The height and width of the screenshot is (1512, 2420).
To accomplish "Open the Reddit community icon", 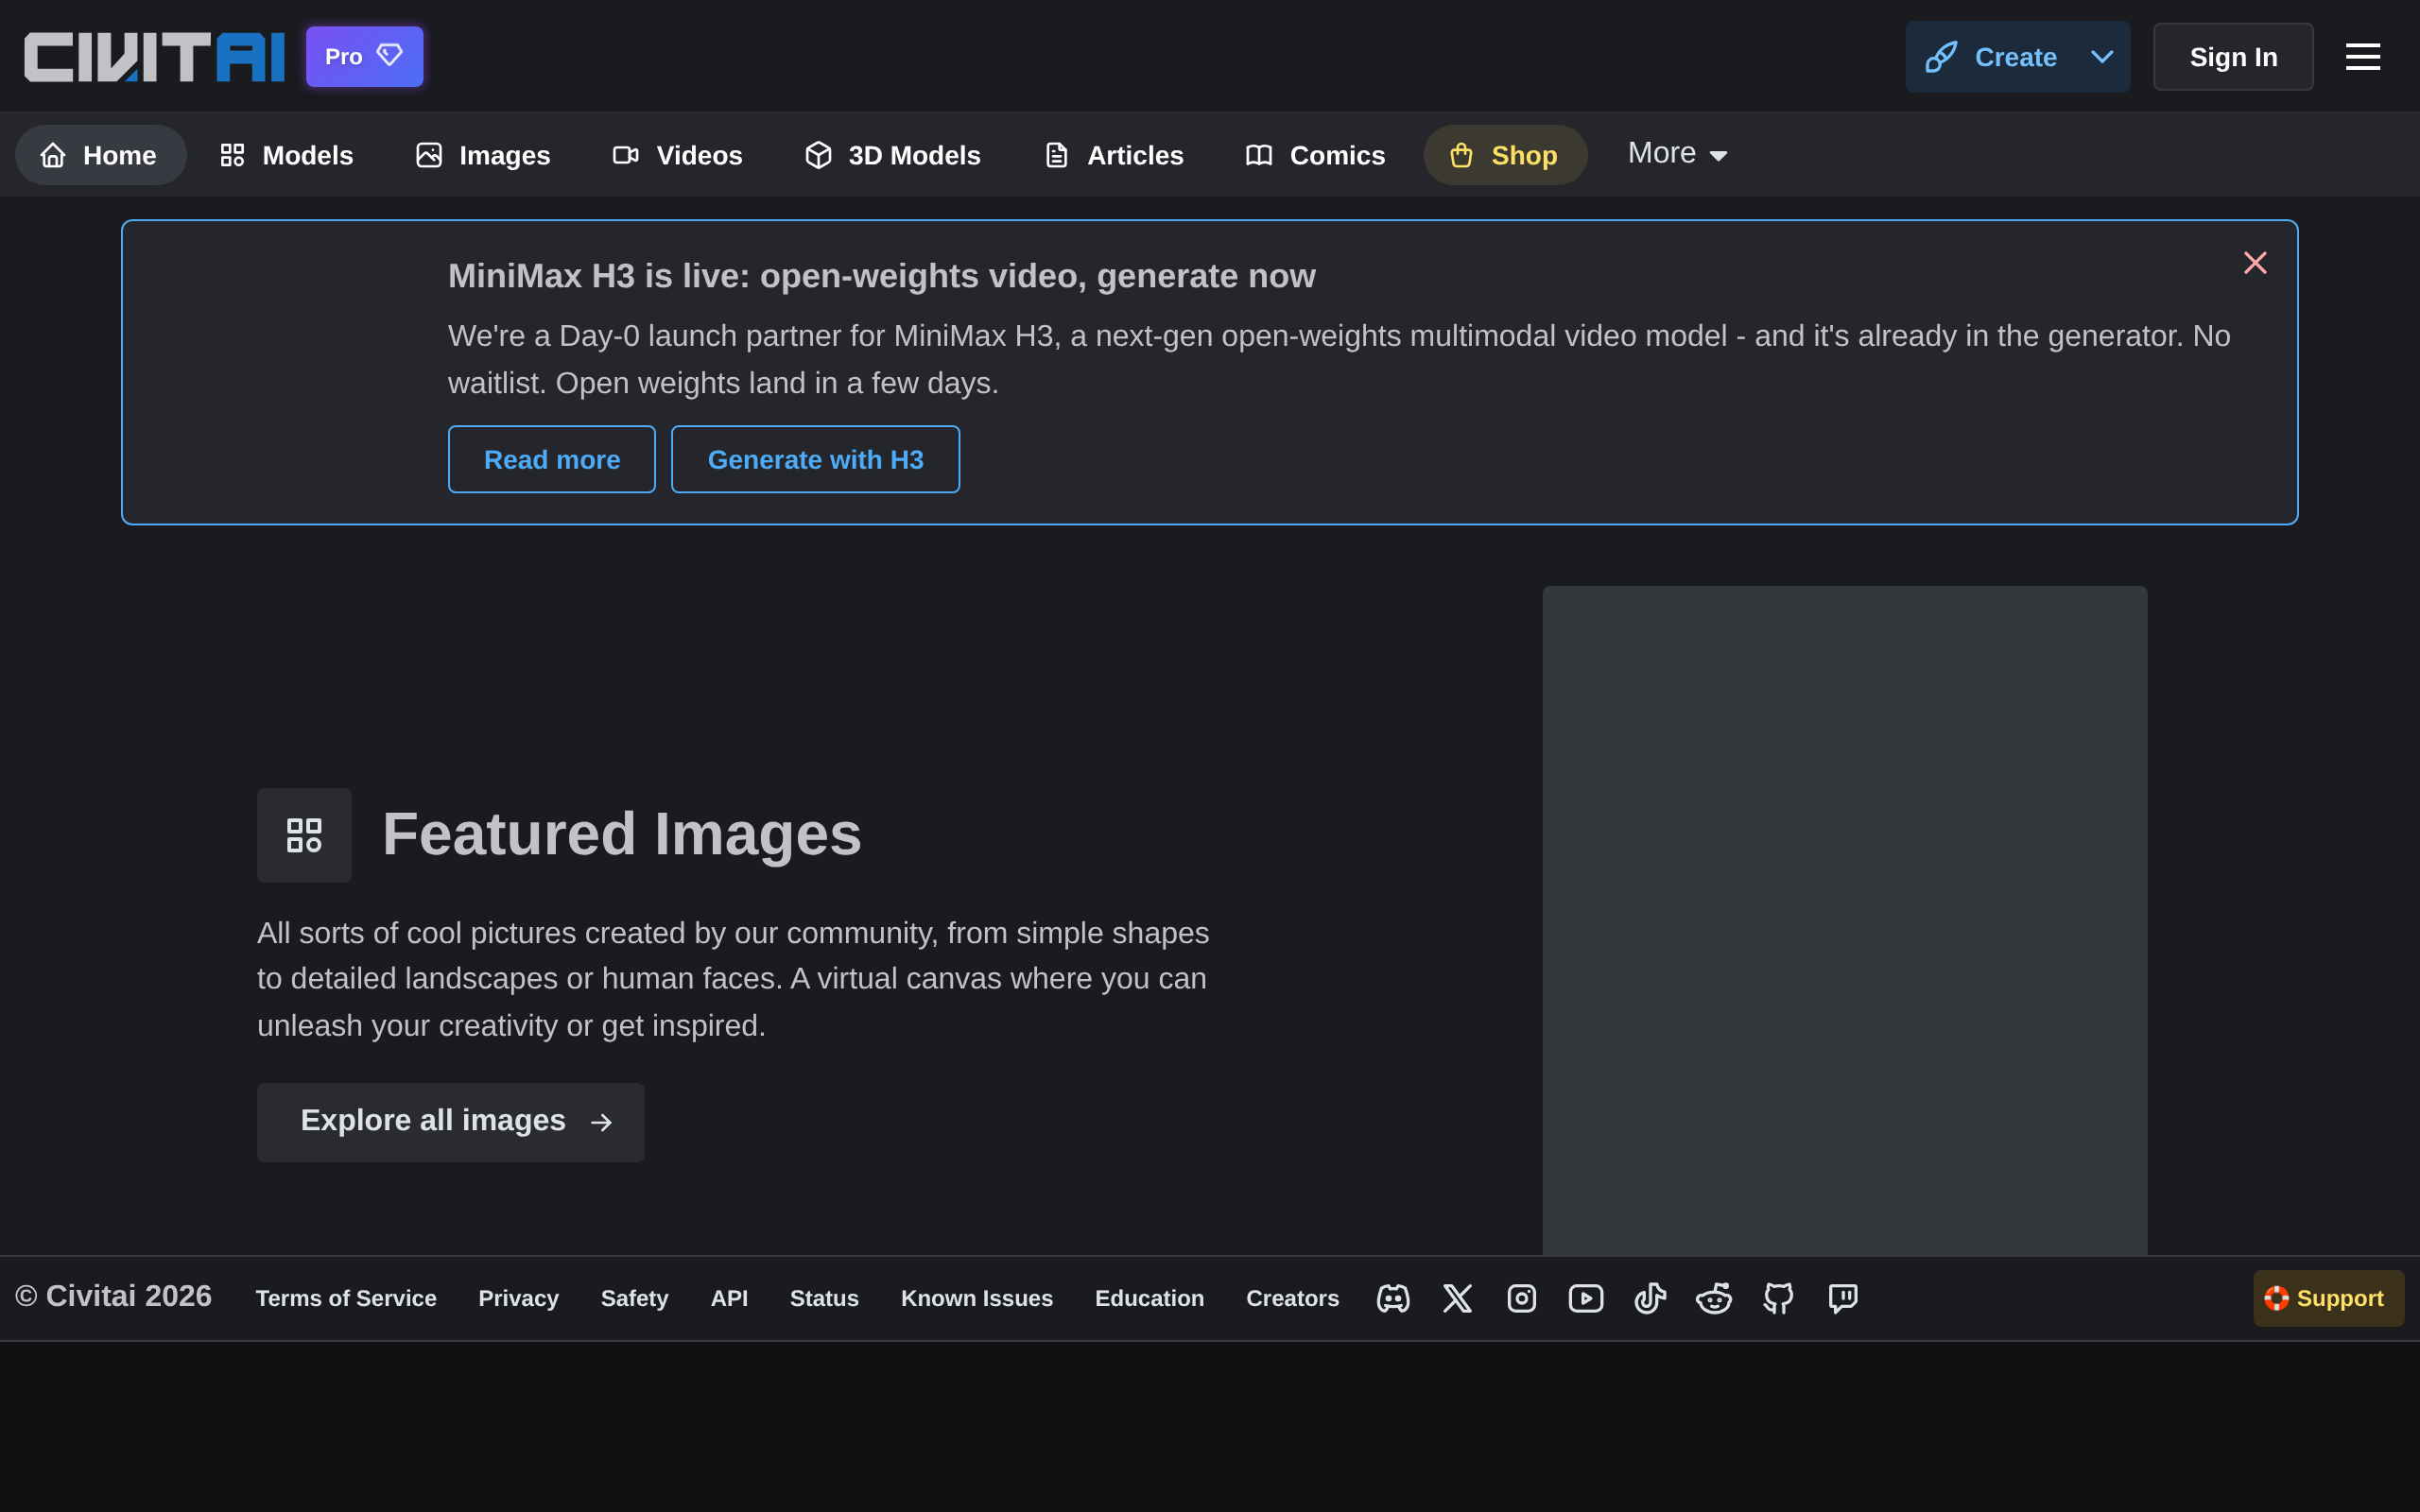I will pyautogui.click(x=1714, y=1298).
